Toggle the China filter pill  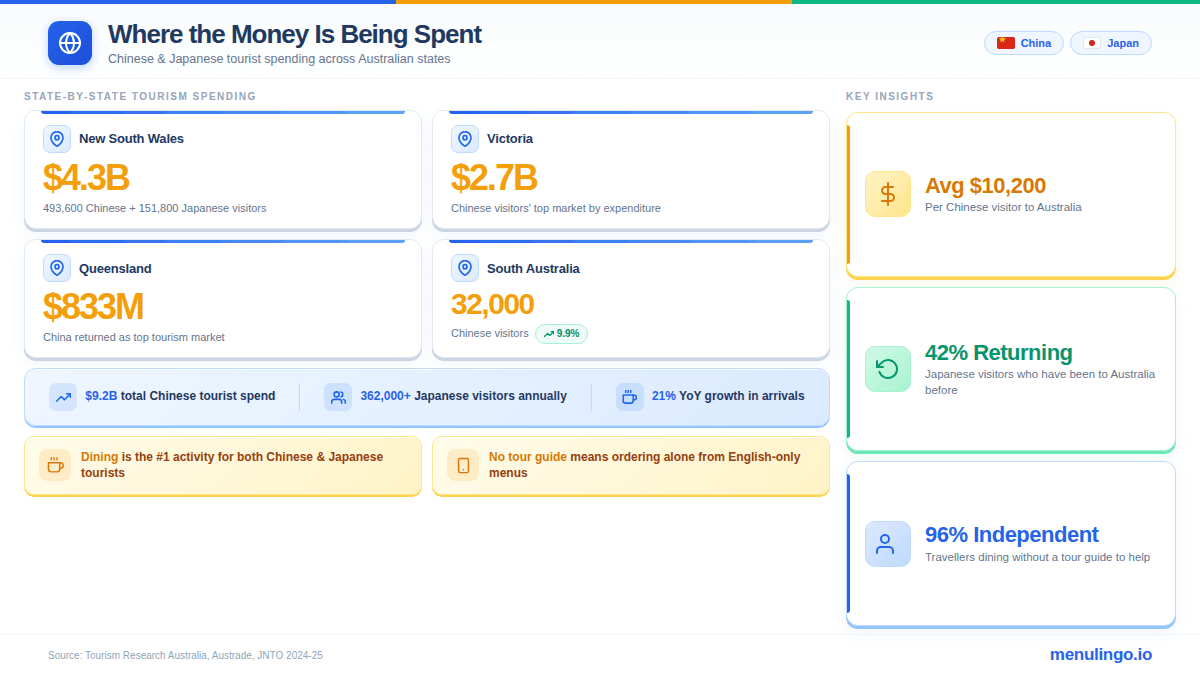point(1024,43)
